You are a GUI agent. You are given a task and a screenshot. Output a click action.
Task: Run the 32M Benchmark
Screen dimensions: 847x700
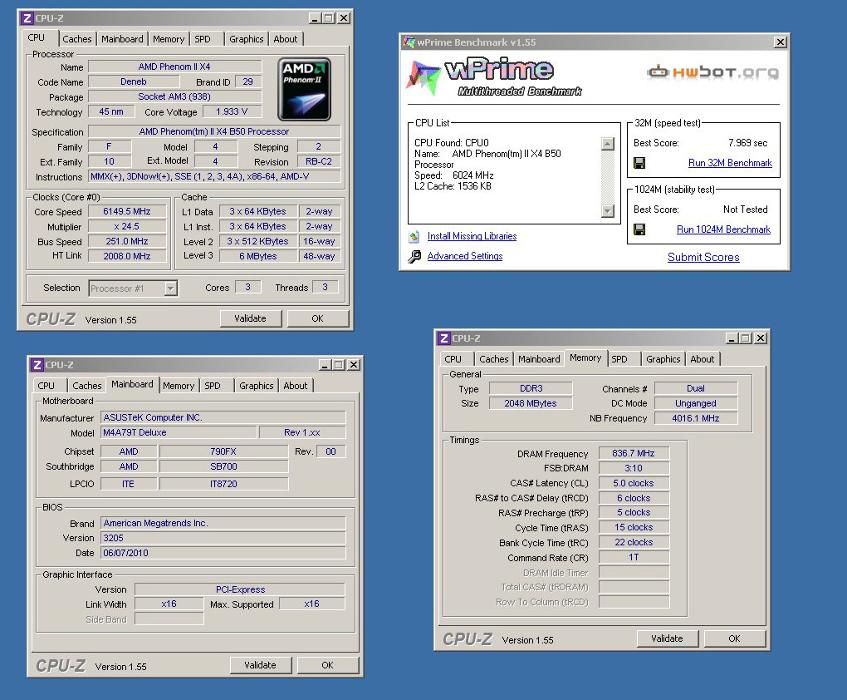[730, 163]
